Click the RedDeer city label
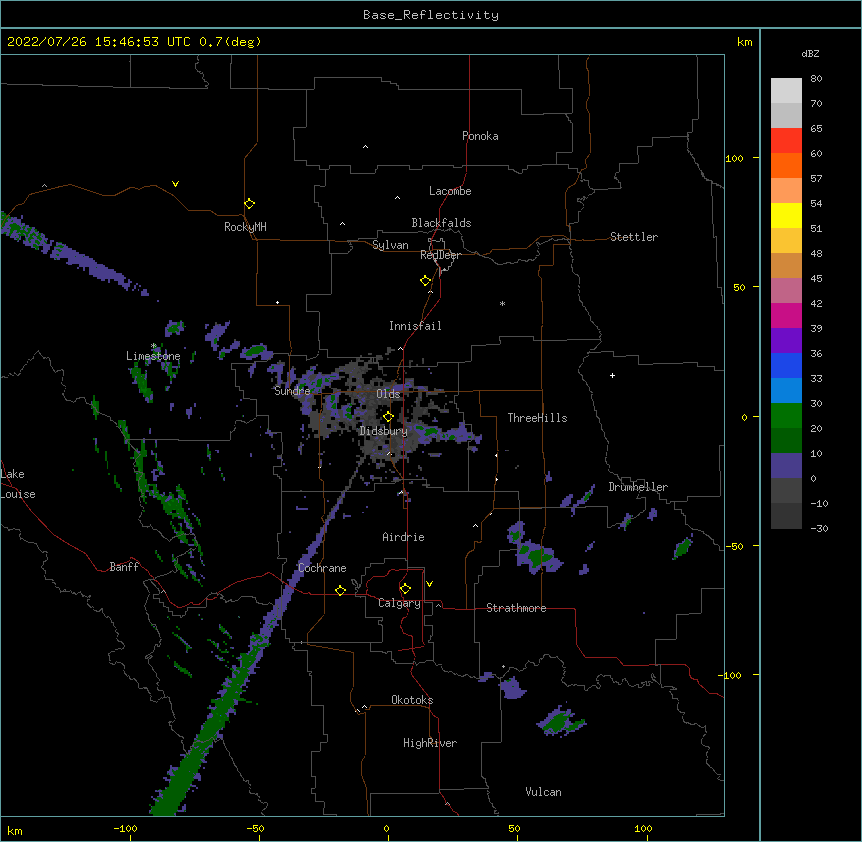Viewport: 862px width, 842px height. coord(440,255)
